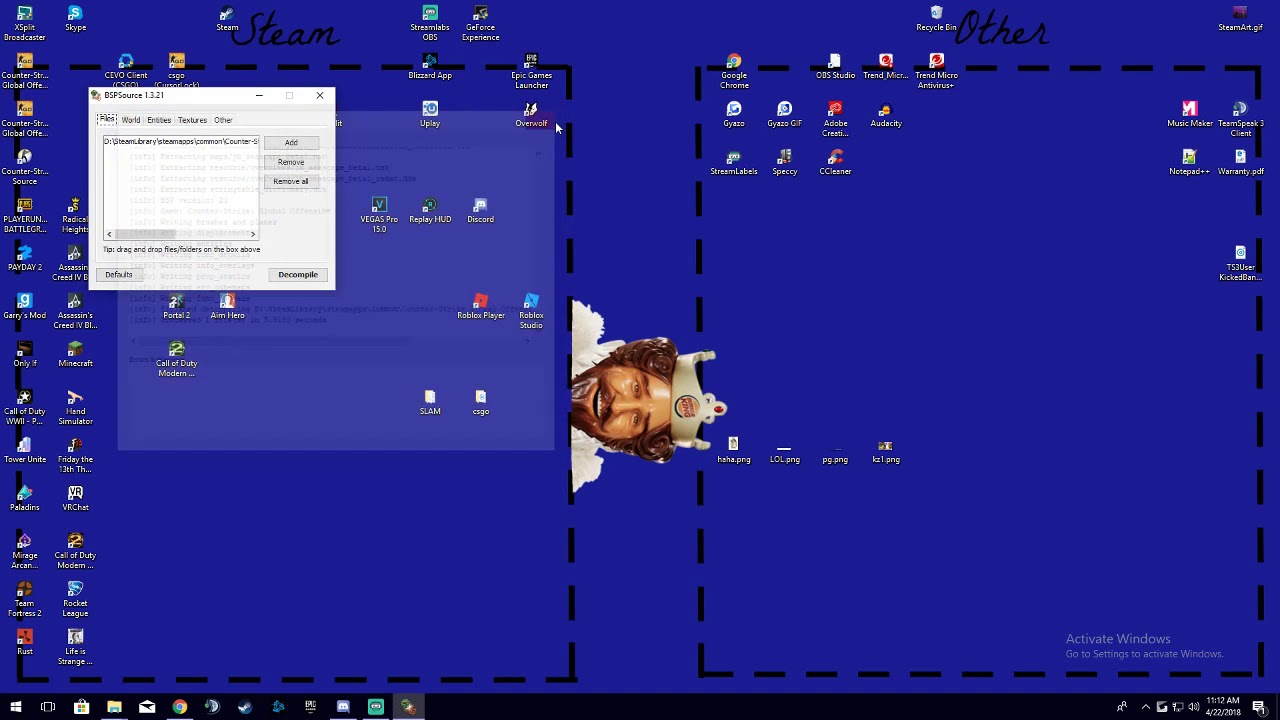This screenshot has height=720, width=1280.
Task: Open GeForce Experience shortcut
Action: (480, 24)
